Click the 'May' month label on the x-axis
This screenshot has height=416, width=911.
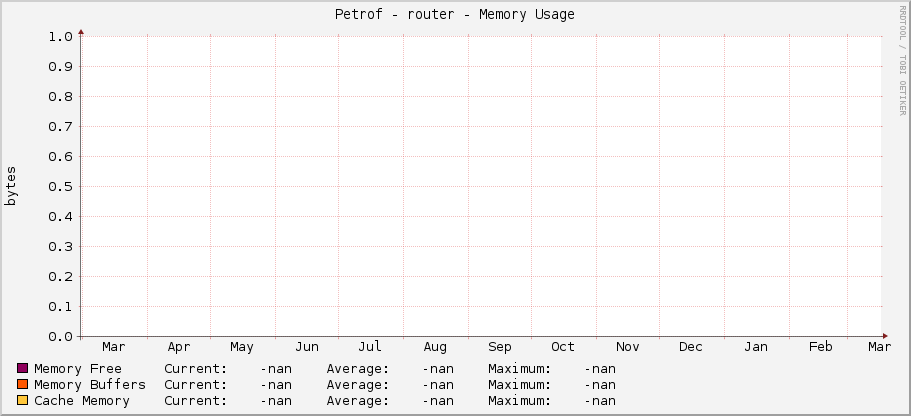point(242,347)
